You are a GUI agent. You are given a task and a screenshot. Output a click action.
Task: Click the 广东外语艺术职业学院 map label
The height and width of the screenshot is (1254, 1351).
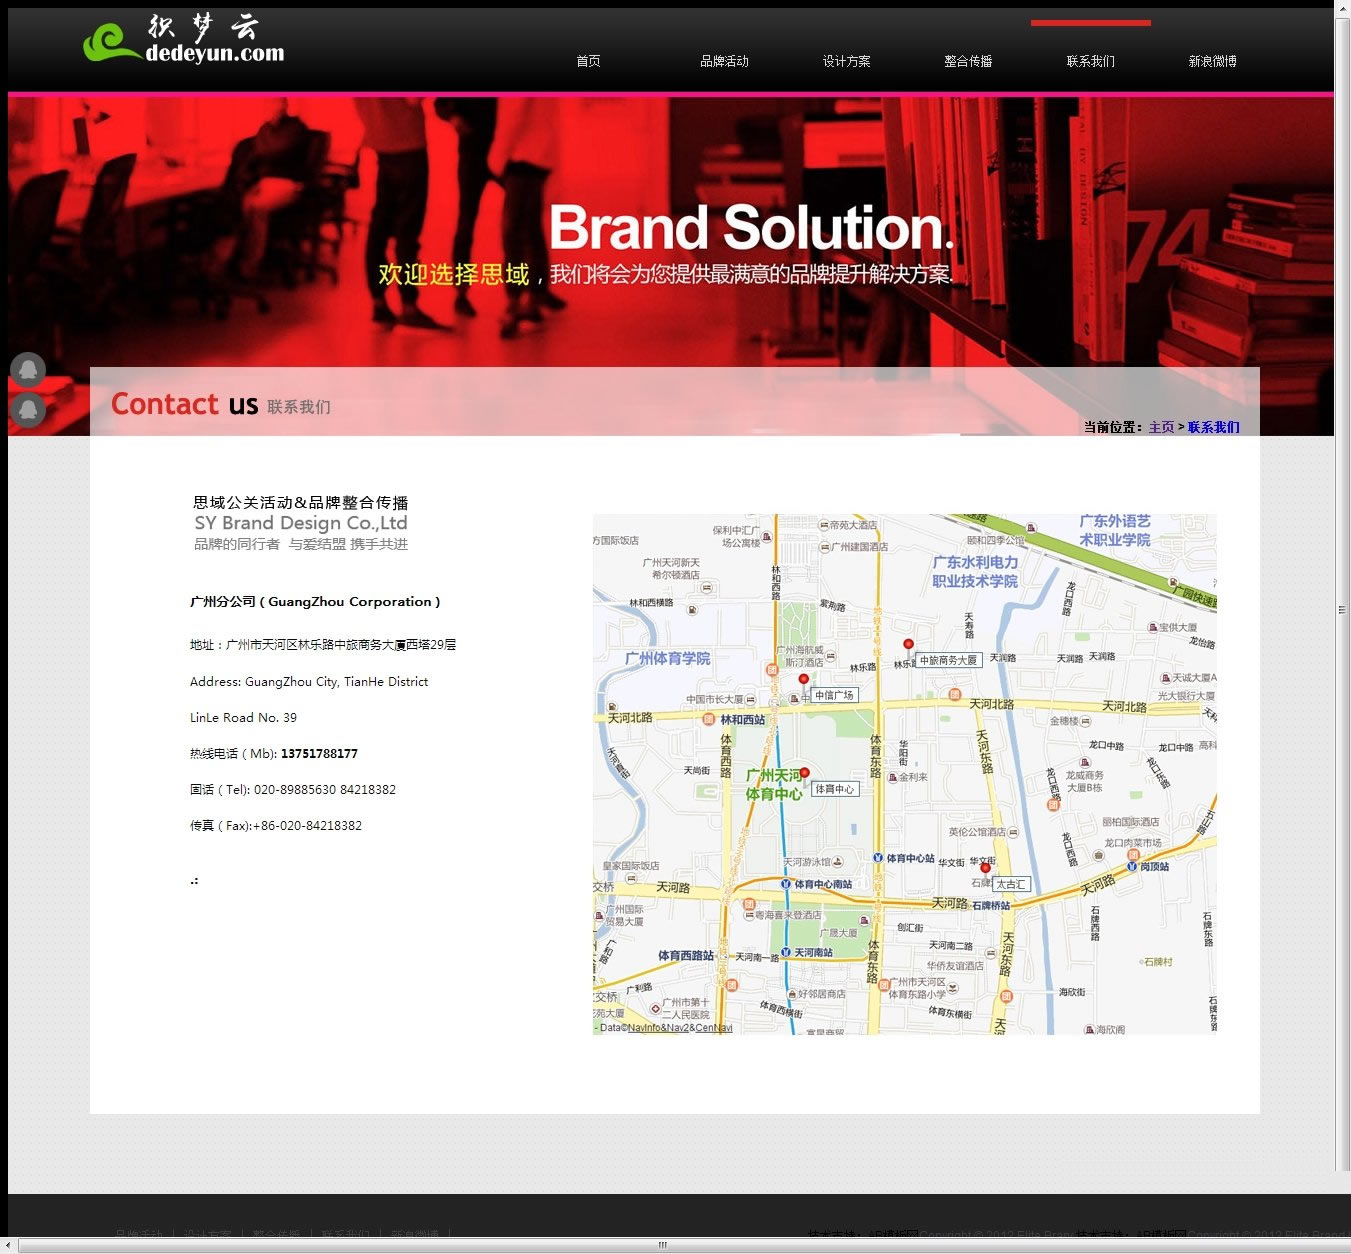pos(1115,530)
